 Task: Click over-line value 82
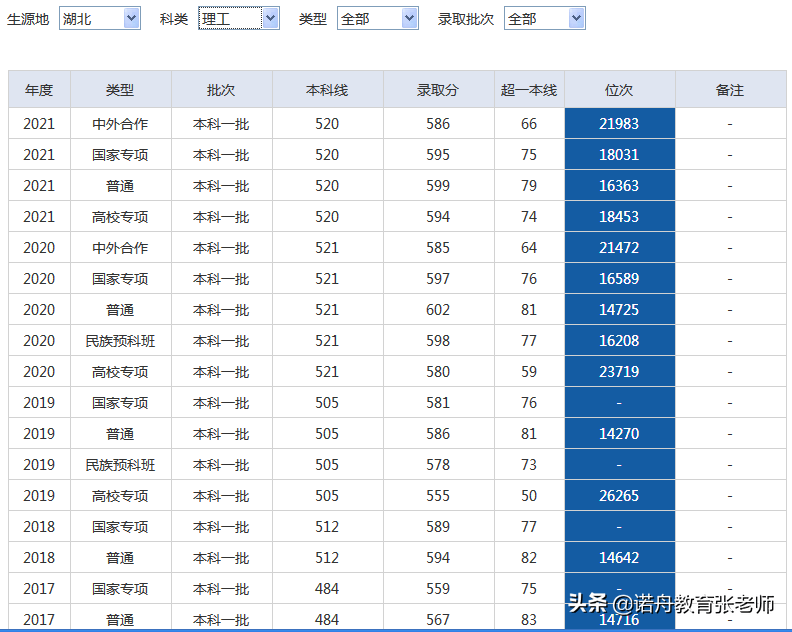click(x=529, y=557)
